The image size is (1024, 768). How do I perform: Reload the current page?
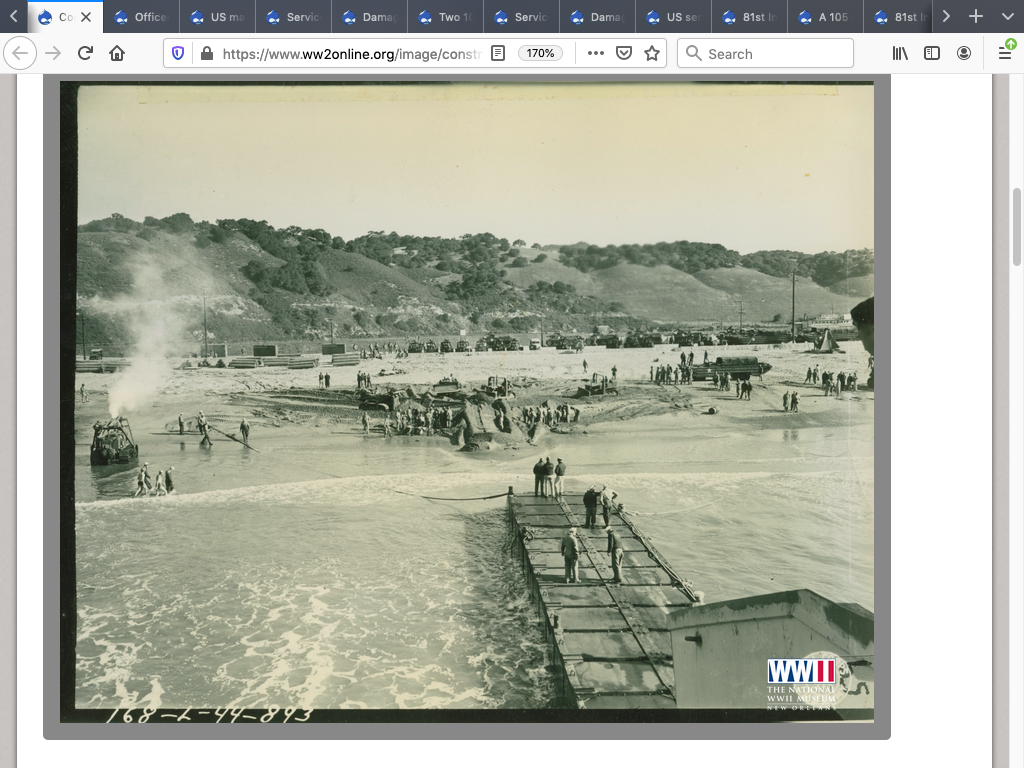[x=85, y=53]
